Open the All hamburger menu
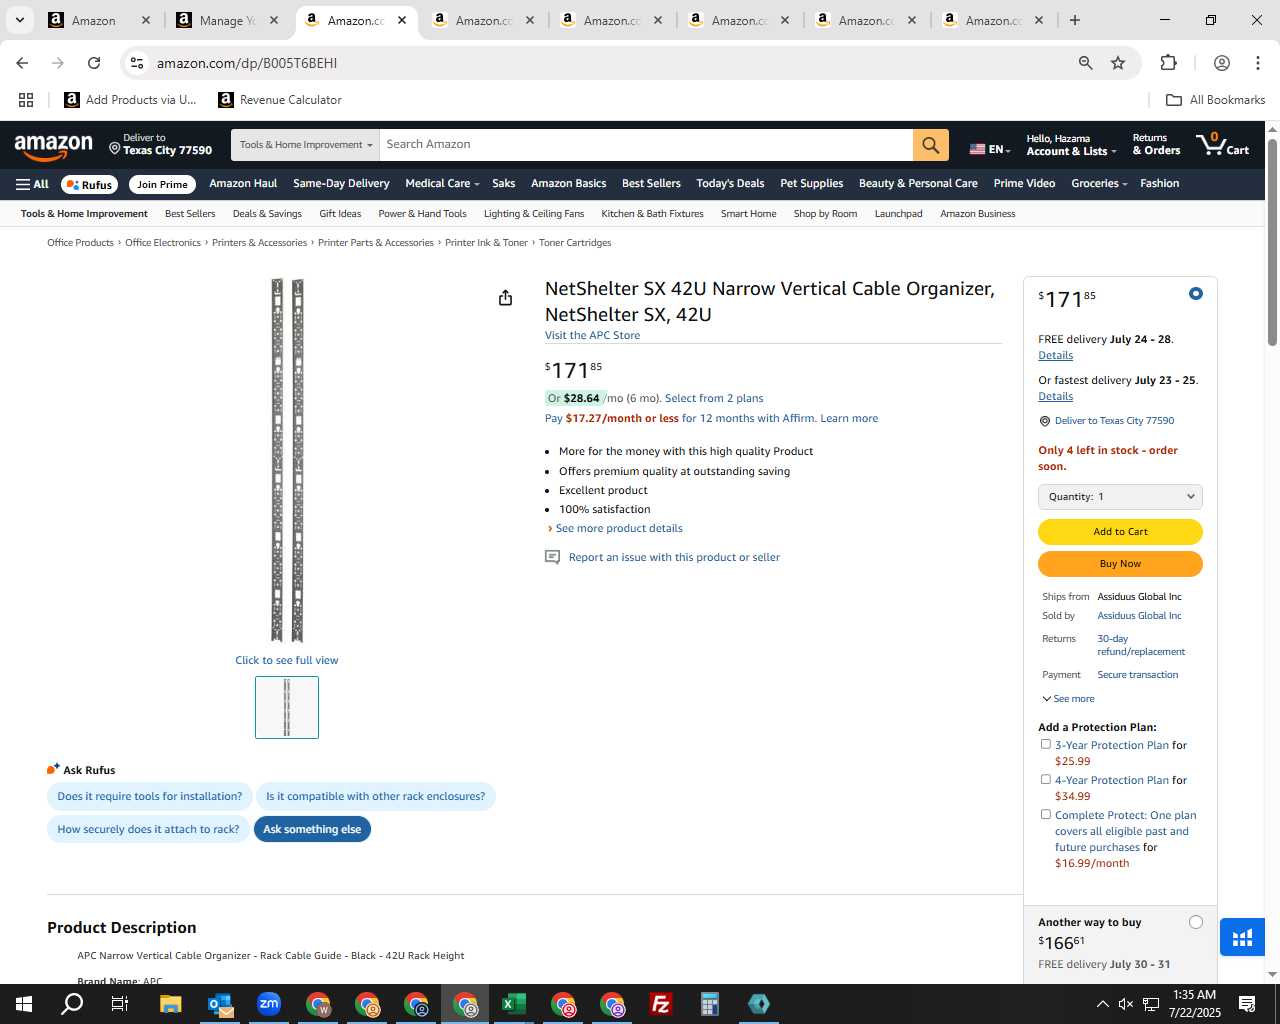Viewport: 1280px width, 1024px height. tap(32, 184)
